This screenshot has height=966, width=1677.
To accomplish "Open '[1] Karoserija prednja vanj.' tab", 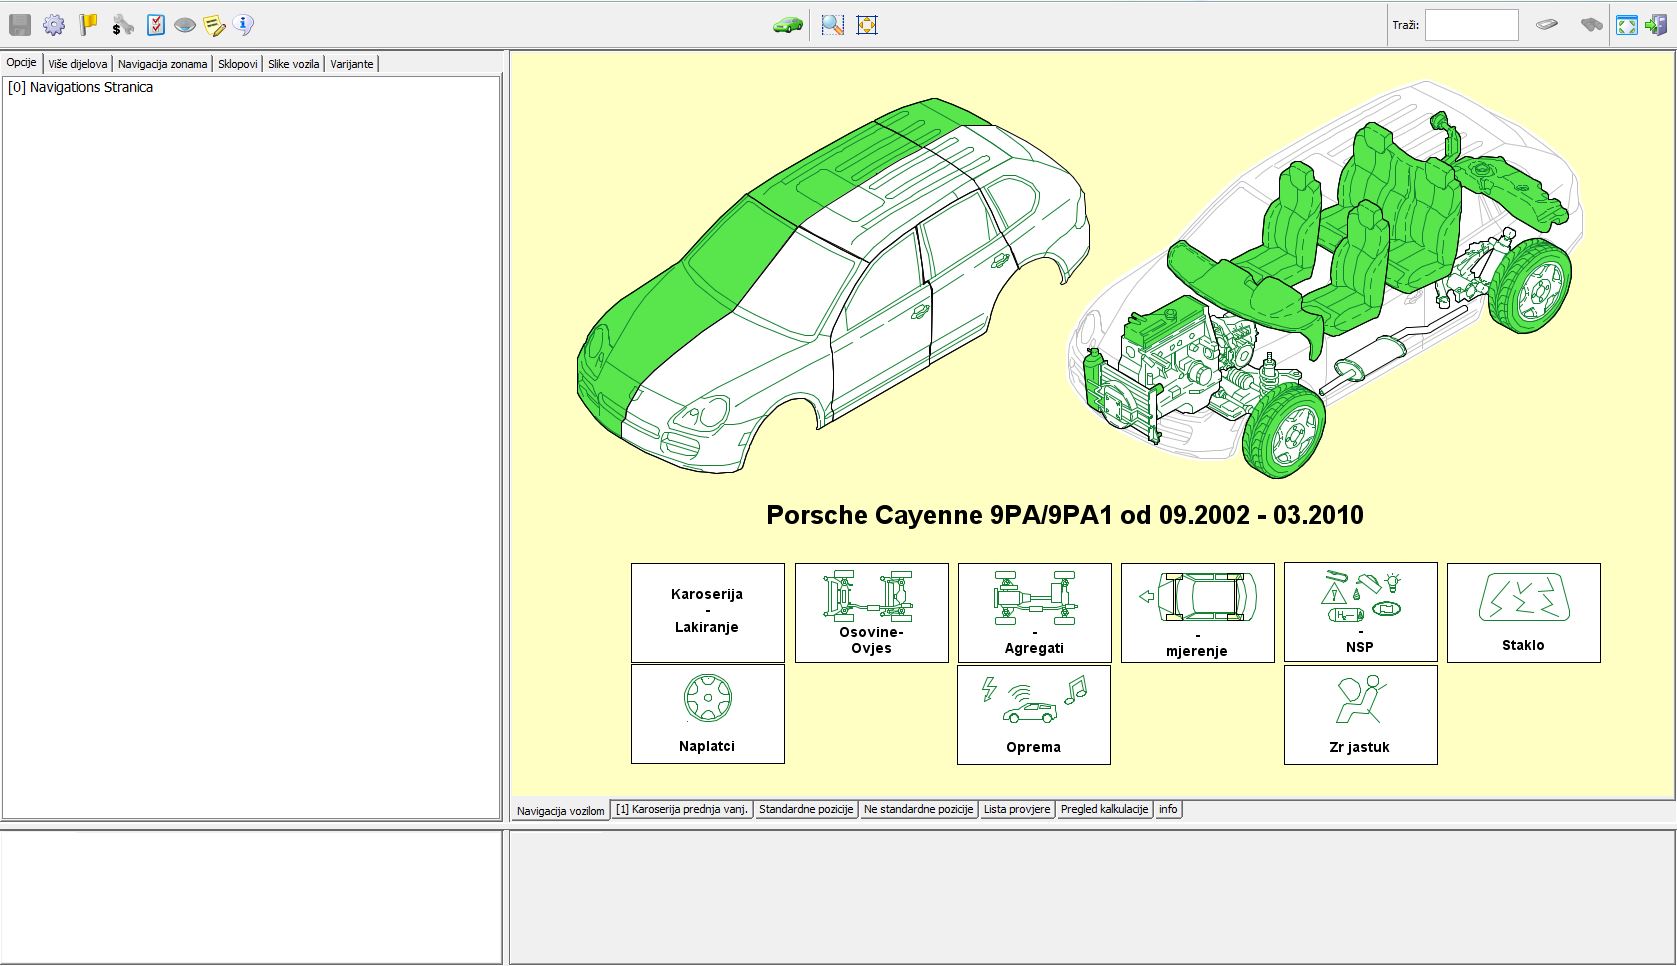I will 682,809.
